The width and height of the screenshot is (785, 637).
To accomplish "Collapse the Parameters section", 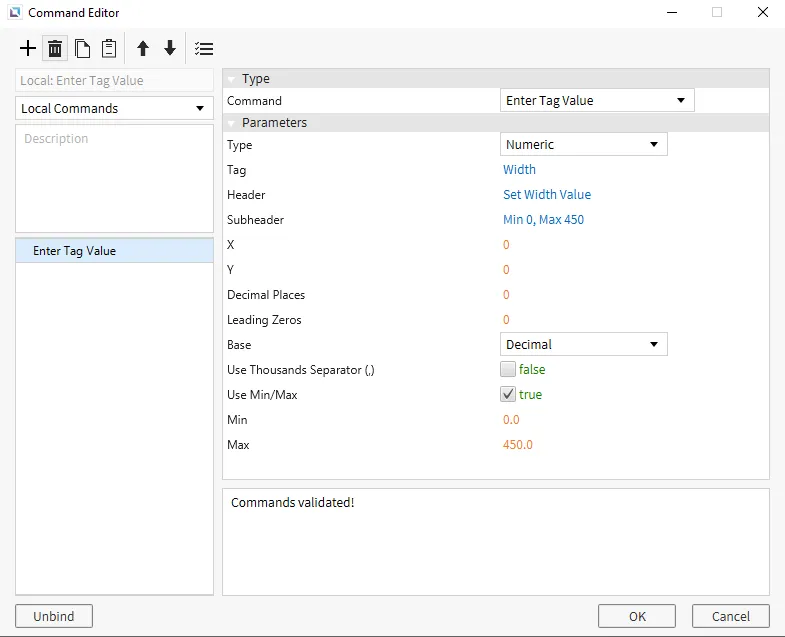I will coord(231,123).
